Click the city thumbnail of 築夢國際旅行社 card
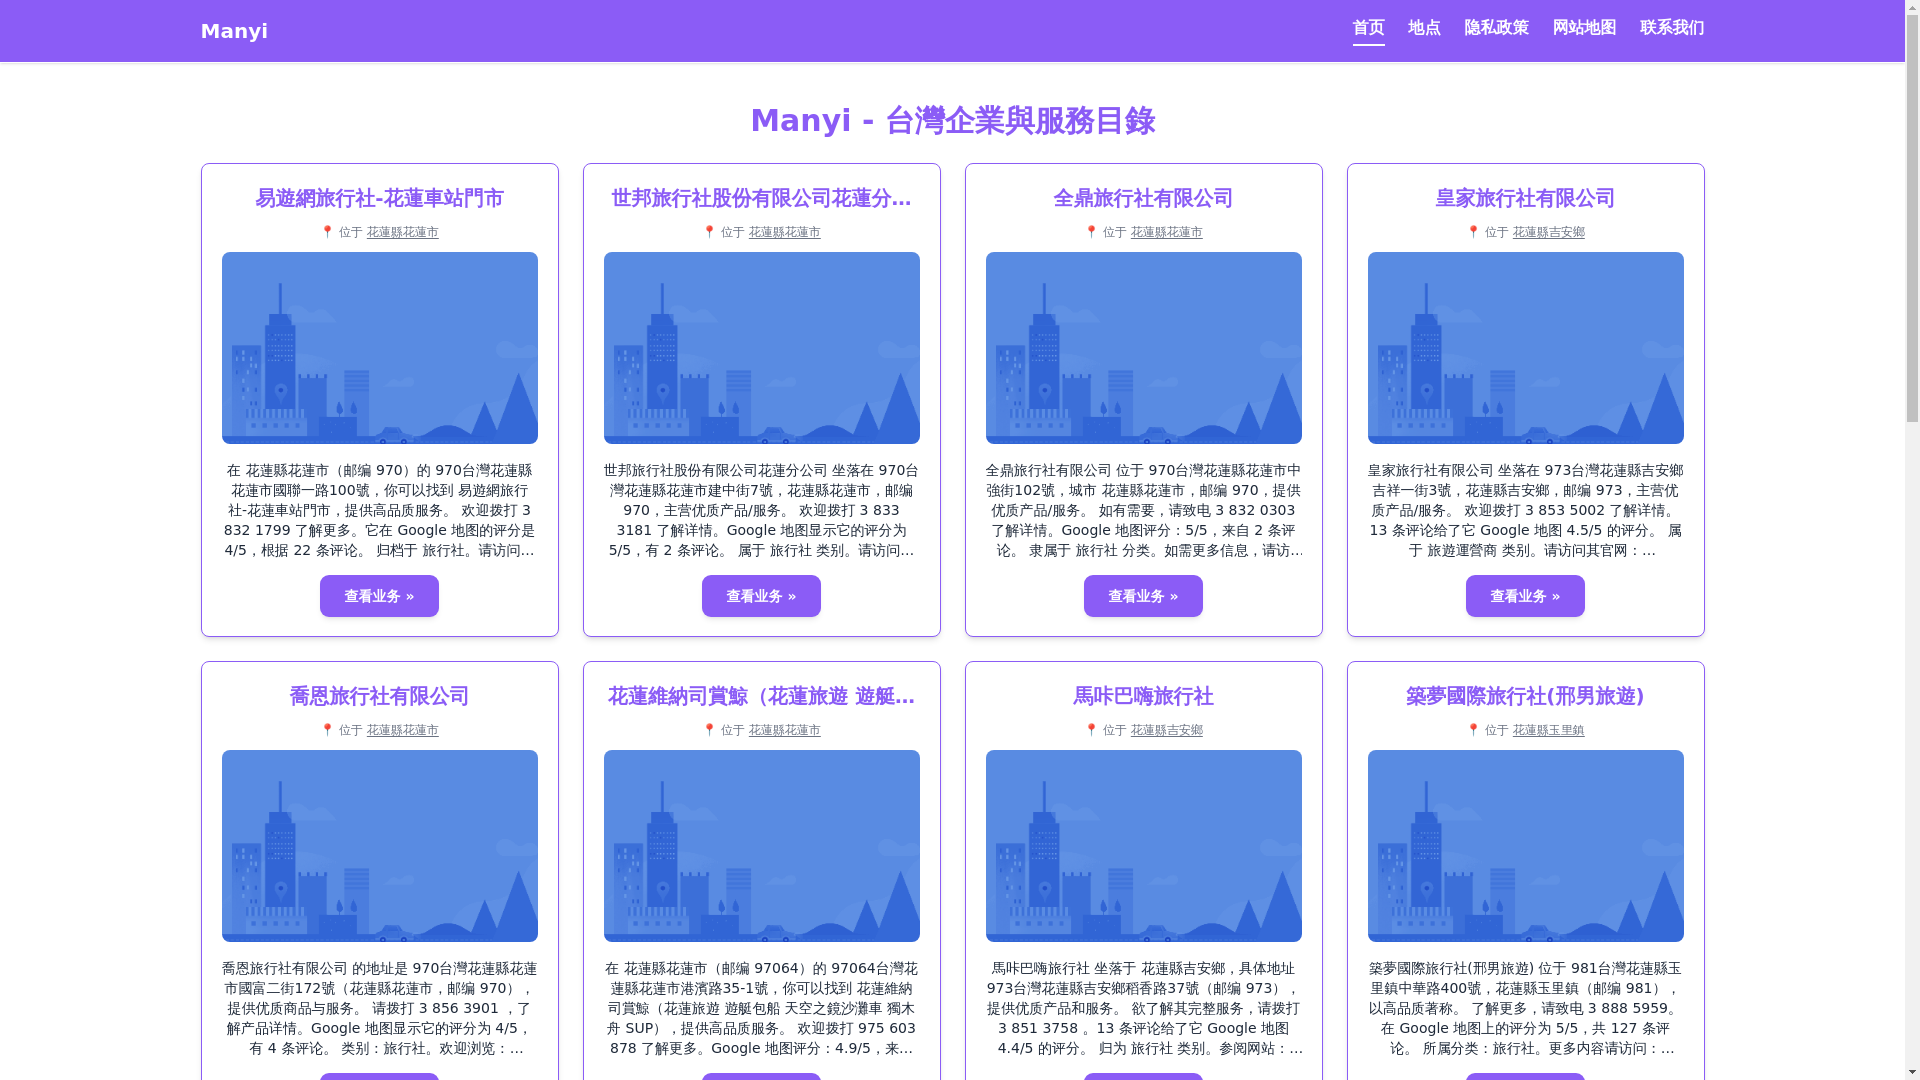 click(1526, 846)
